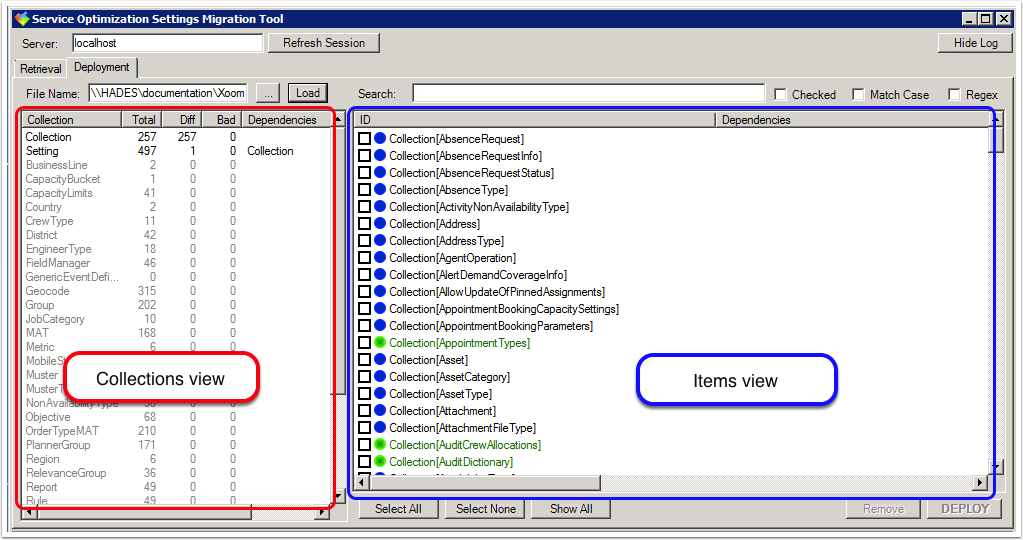
Task: Click the Search input field
Action: (x=587, y=94)
